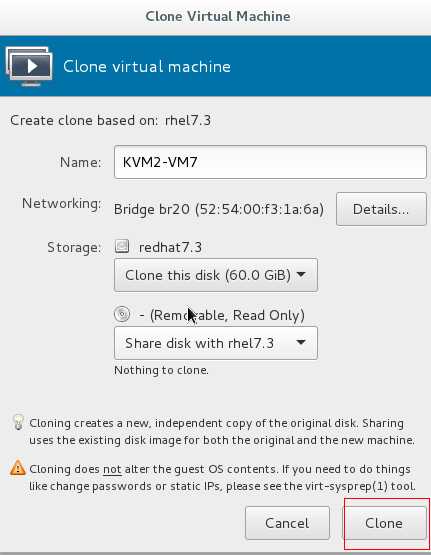Expand the 'Share disk with rhel7.3' dropdown

click(x=216, y=343)
